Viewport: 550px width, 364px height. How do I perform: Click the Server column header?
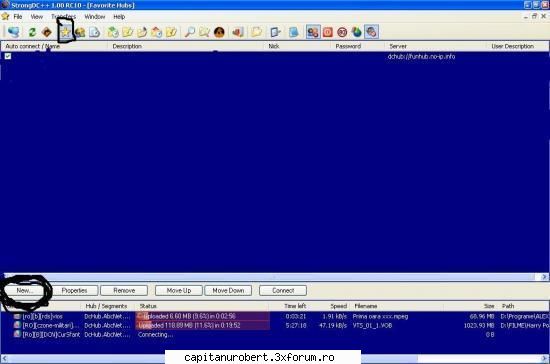(x=436, y=46)
